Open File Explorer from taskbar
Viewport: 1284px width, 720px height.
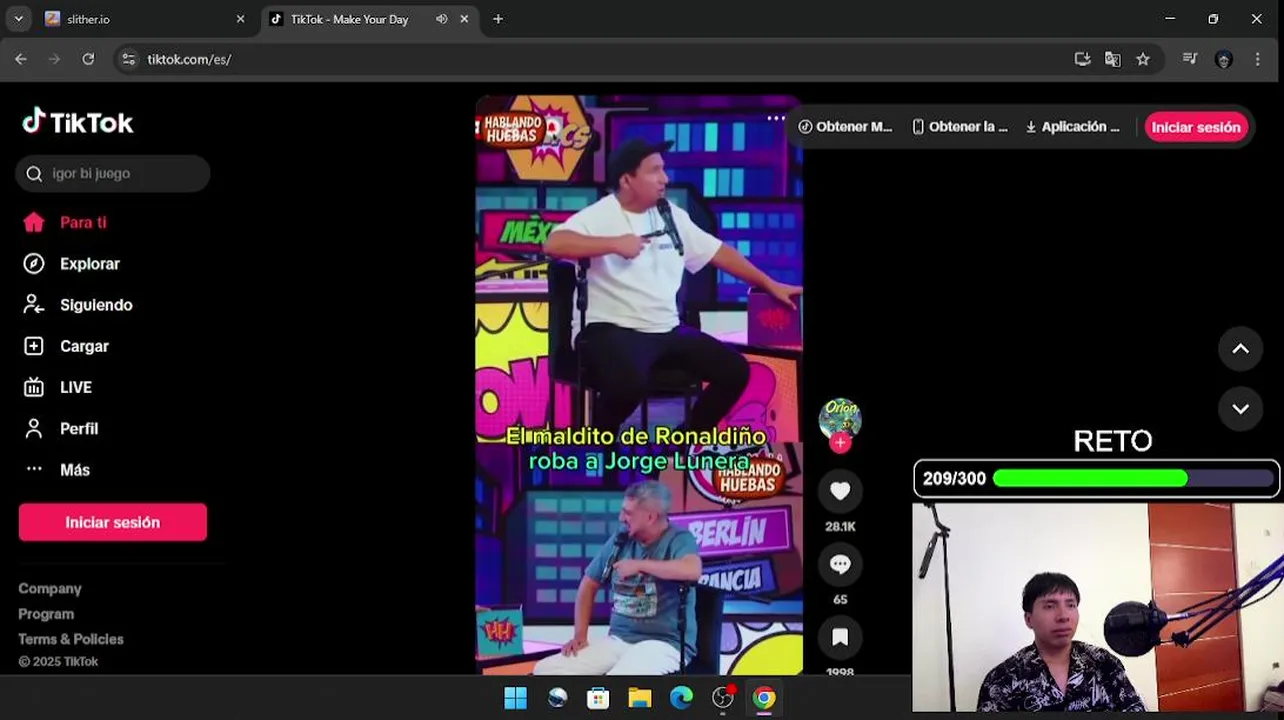(x=640, y=698)
